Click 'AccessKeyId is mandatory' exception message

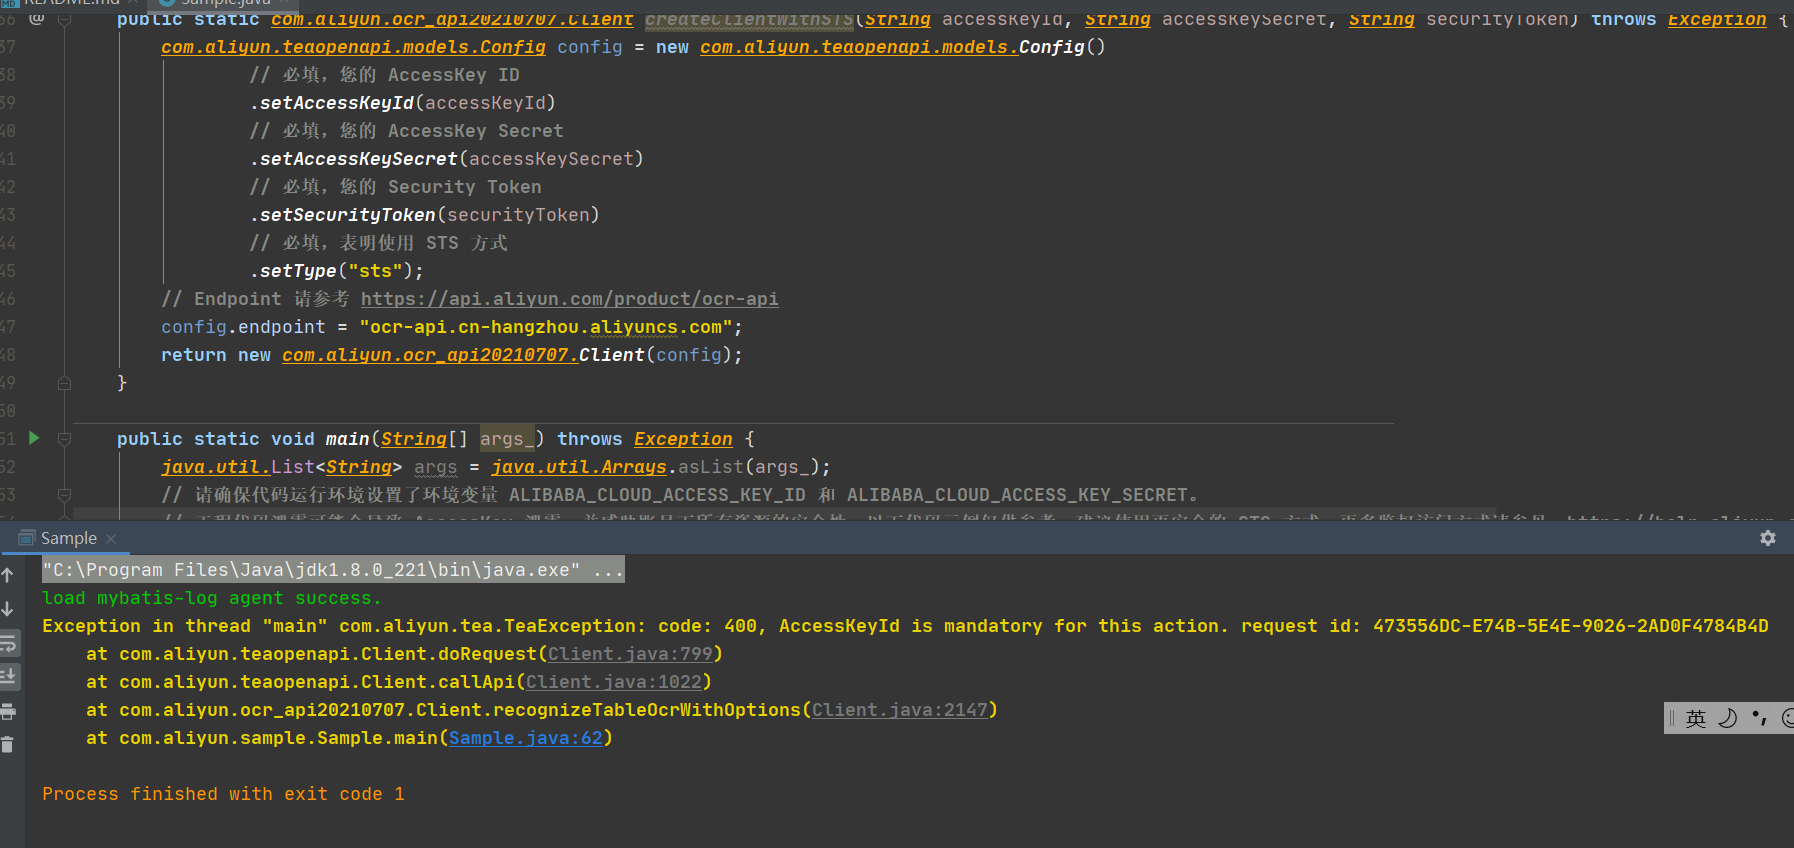point(1003,626)
